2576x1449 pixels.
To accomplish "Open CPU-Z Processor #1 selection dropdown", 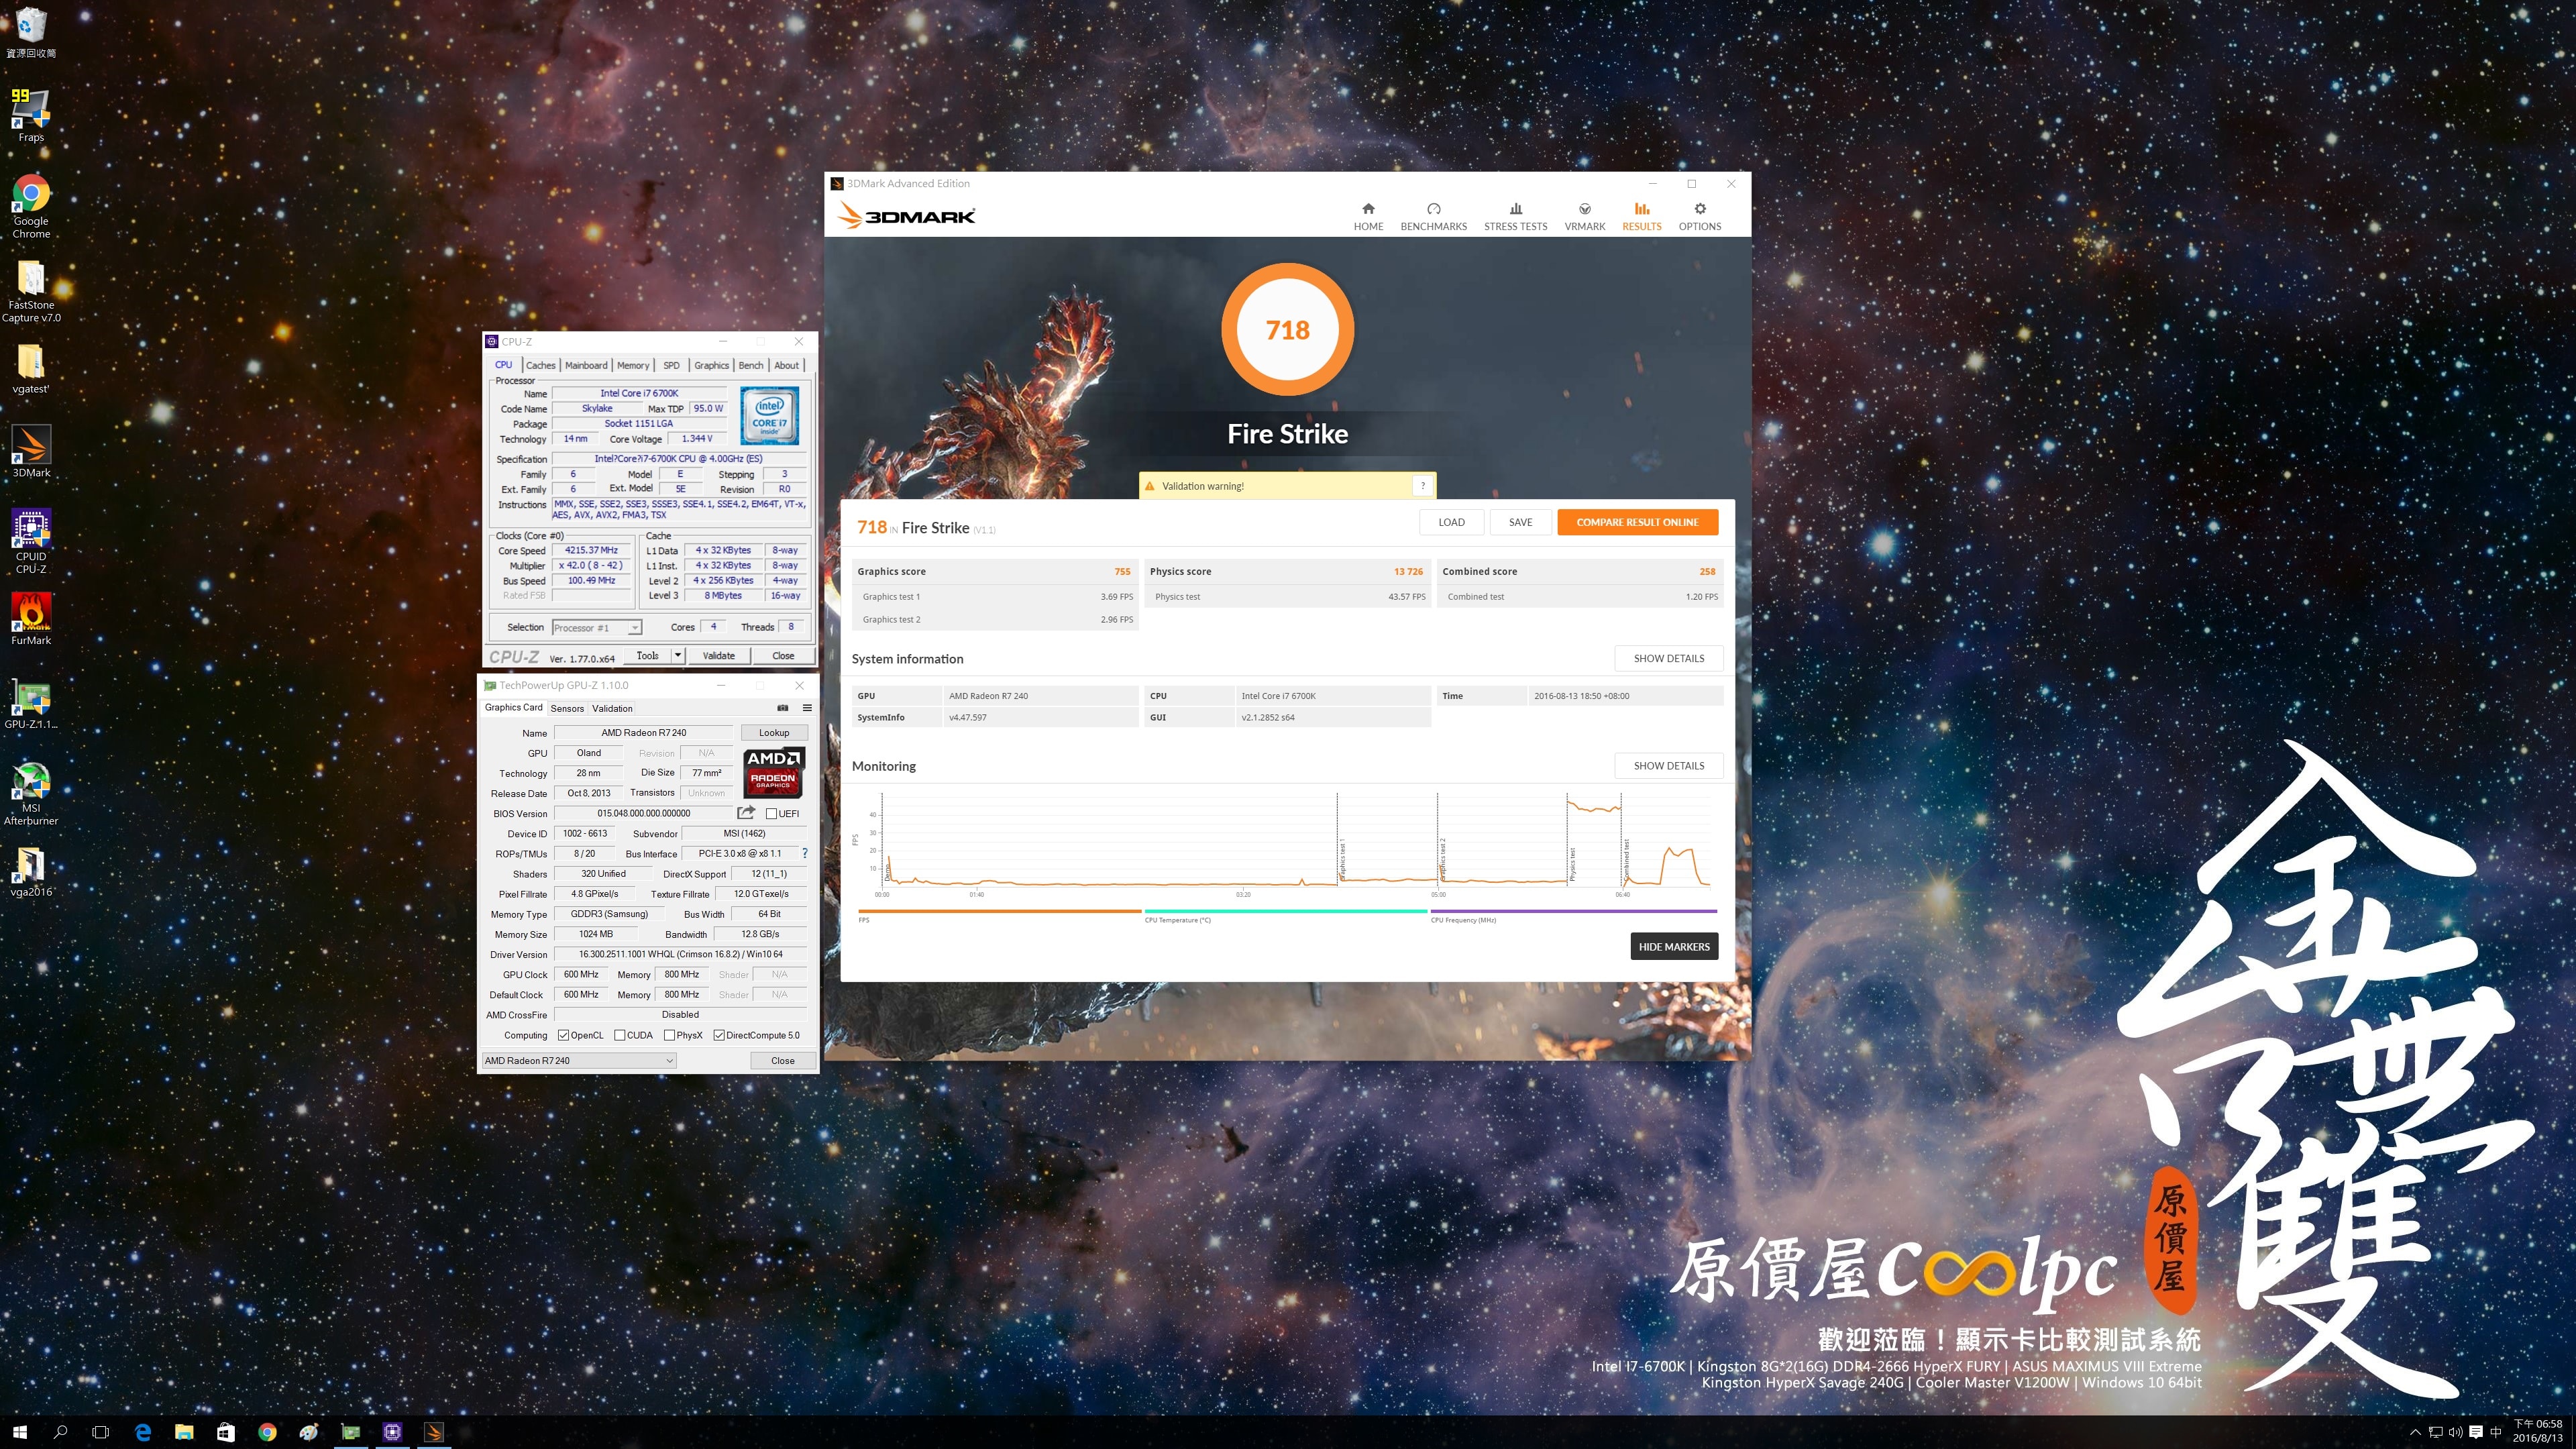I will 597,628.
